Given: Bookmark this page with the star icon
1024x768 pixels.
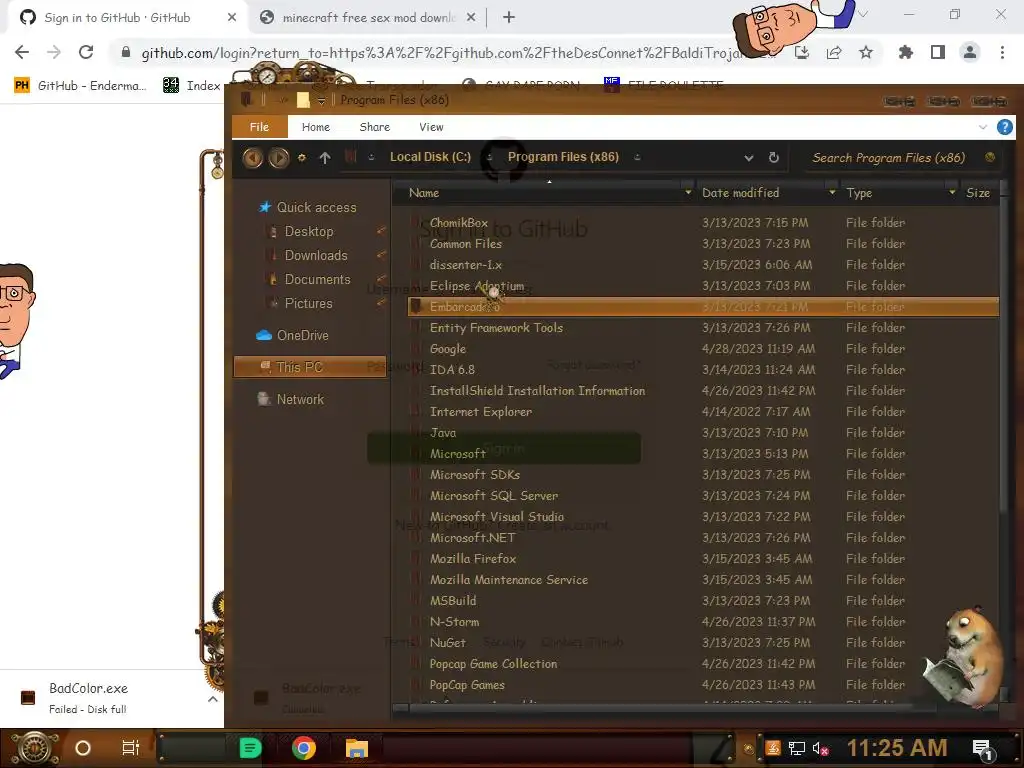Looking at the screenshot, I should point(865,52).
